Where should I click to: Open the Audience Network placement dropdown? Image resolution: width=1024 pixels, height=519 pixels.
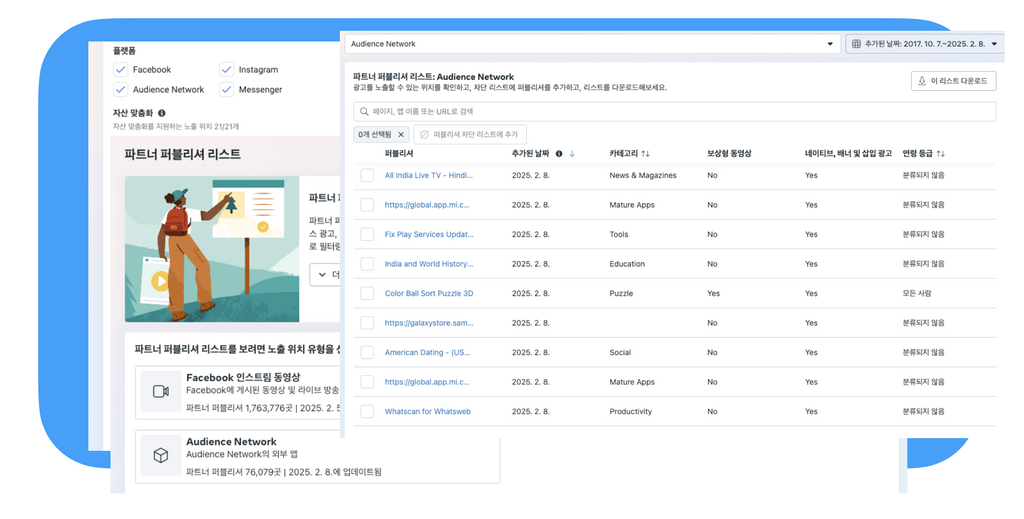coord(592,44)
